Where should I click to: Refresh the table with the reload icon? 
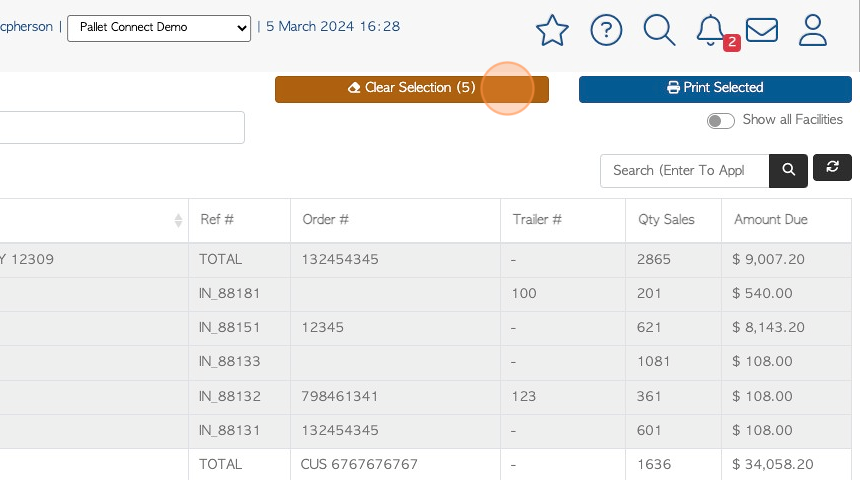pos(832,167)
